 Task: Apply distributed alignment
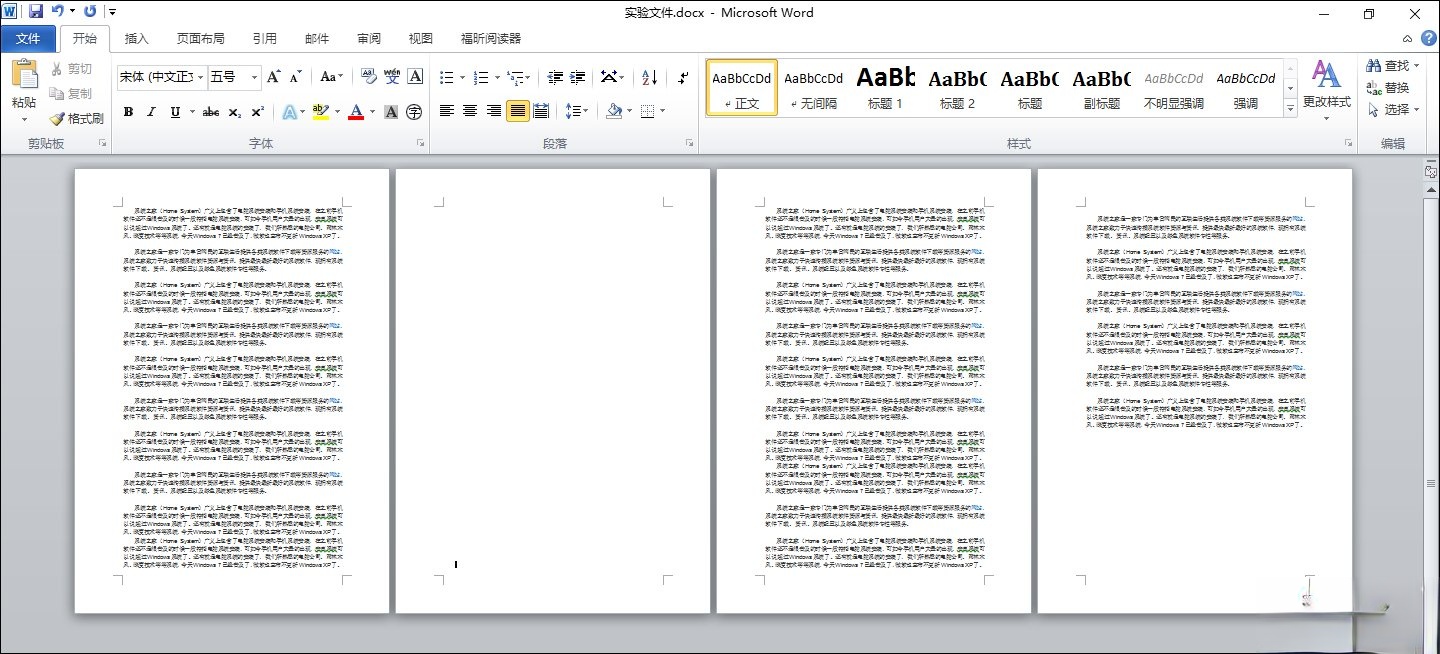(541, 111)
